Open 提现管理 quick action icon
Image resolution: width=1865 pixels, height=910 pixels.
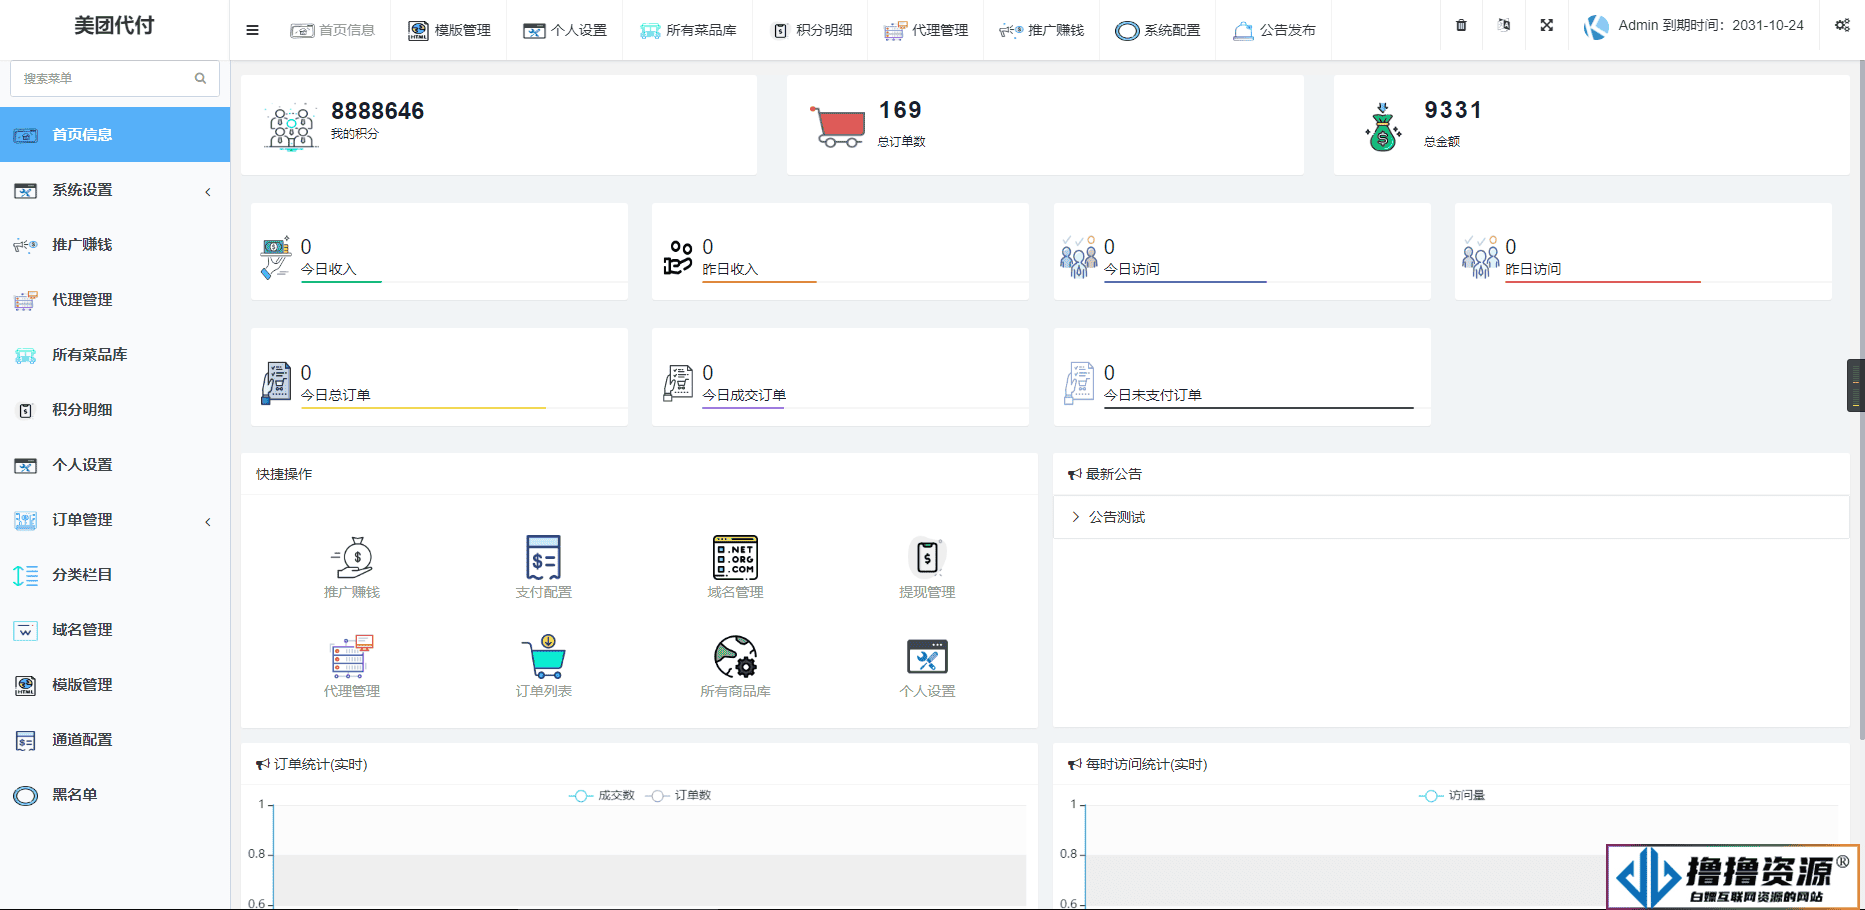pos(927,557)
